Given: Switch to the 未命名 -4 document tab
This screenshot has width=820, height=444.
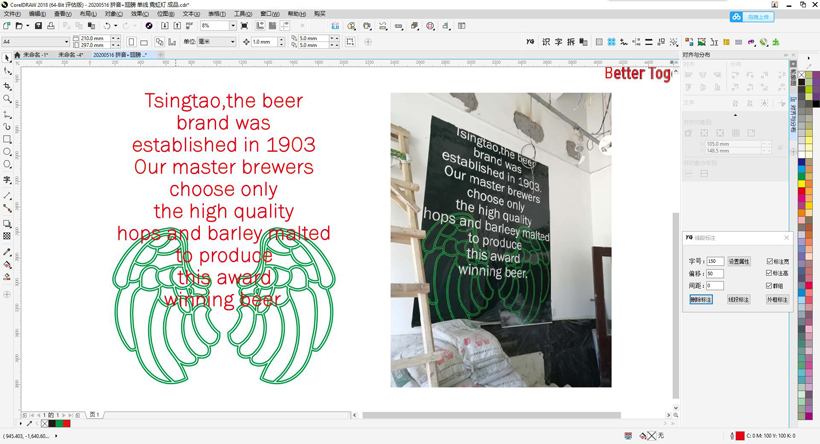Looking at the screenshot, I should [x=71, y=54].
